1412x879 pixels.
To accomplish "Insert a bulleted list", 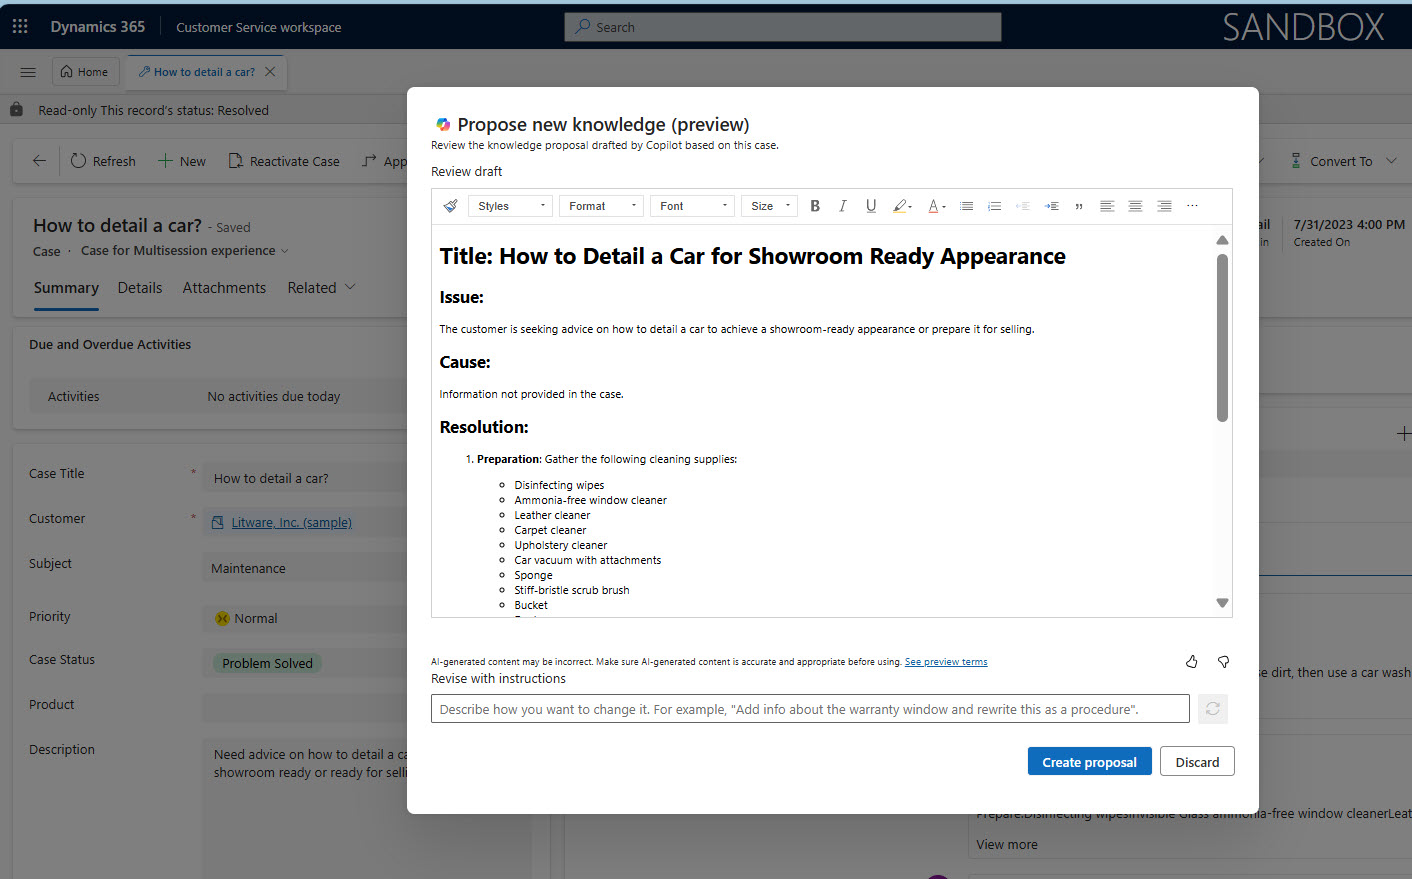I will pyautogui.click(x=966, y=206).
